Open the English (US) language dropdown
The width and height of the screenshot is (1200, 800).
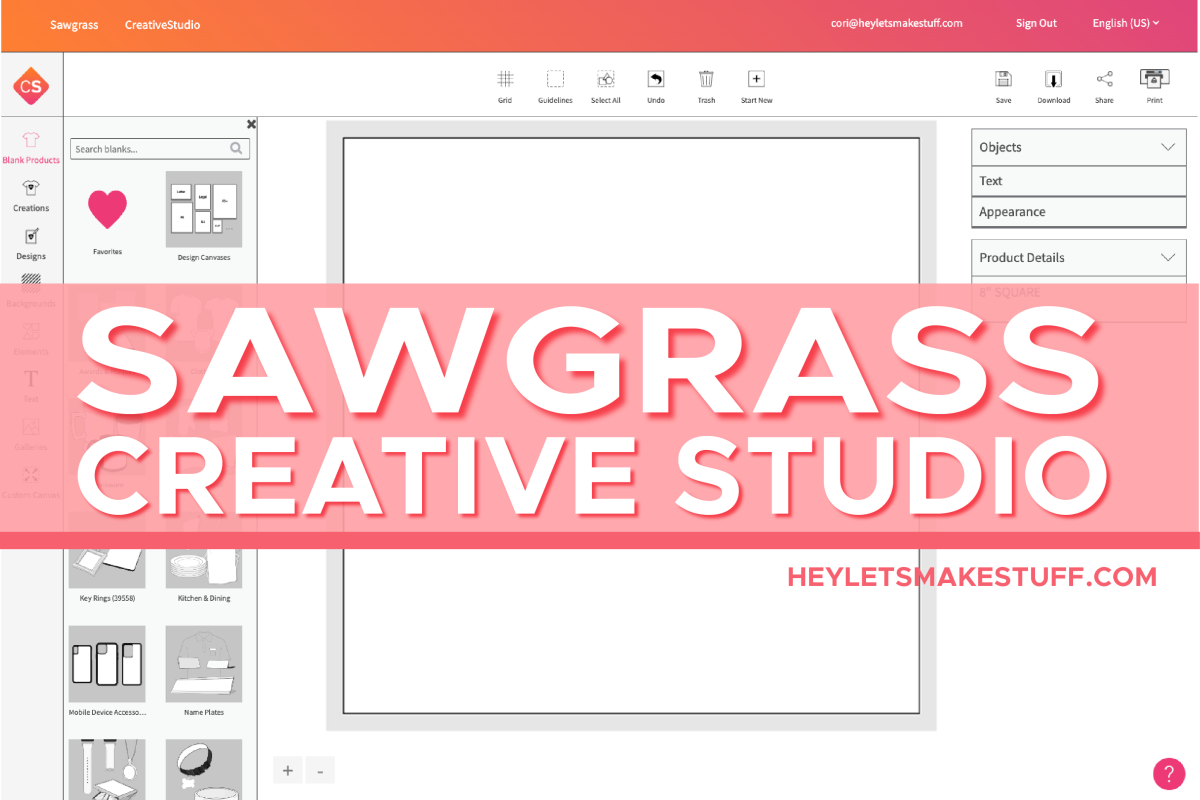tap(1126, 23)
